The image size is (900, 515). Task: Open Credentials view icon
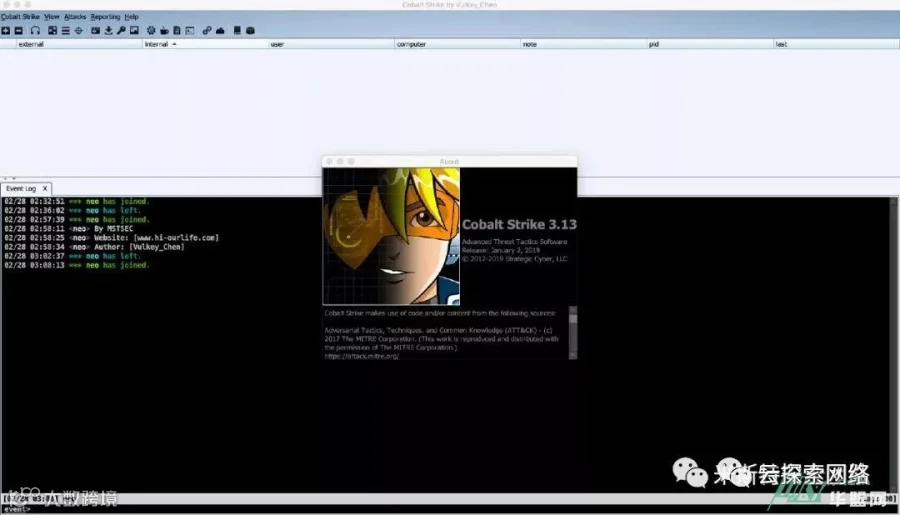(x=95, y=30)
